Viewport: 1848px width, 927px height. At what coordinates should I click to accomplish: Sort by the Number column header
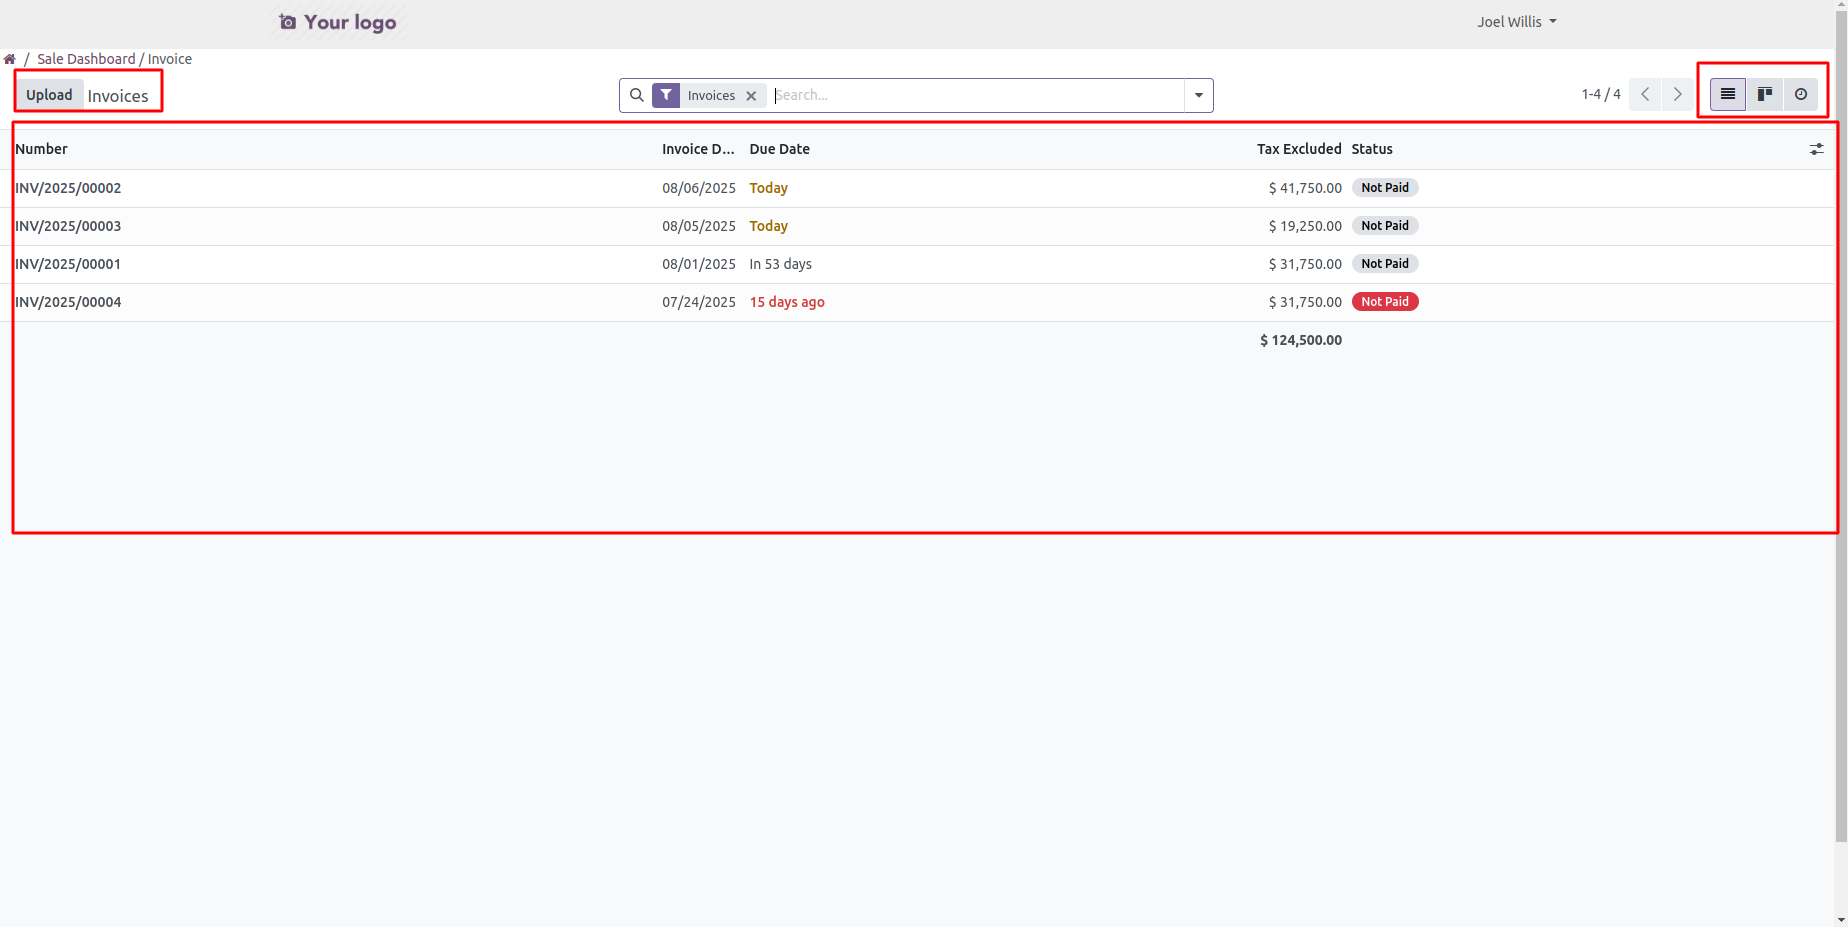click(41, 149)
